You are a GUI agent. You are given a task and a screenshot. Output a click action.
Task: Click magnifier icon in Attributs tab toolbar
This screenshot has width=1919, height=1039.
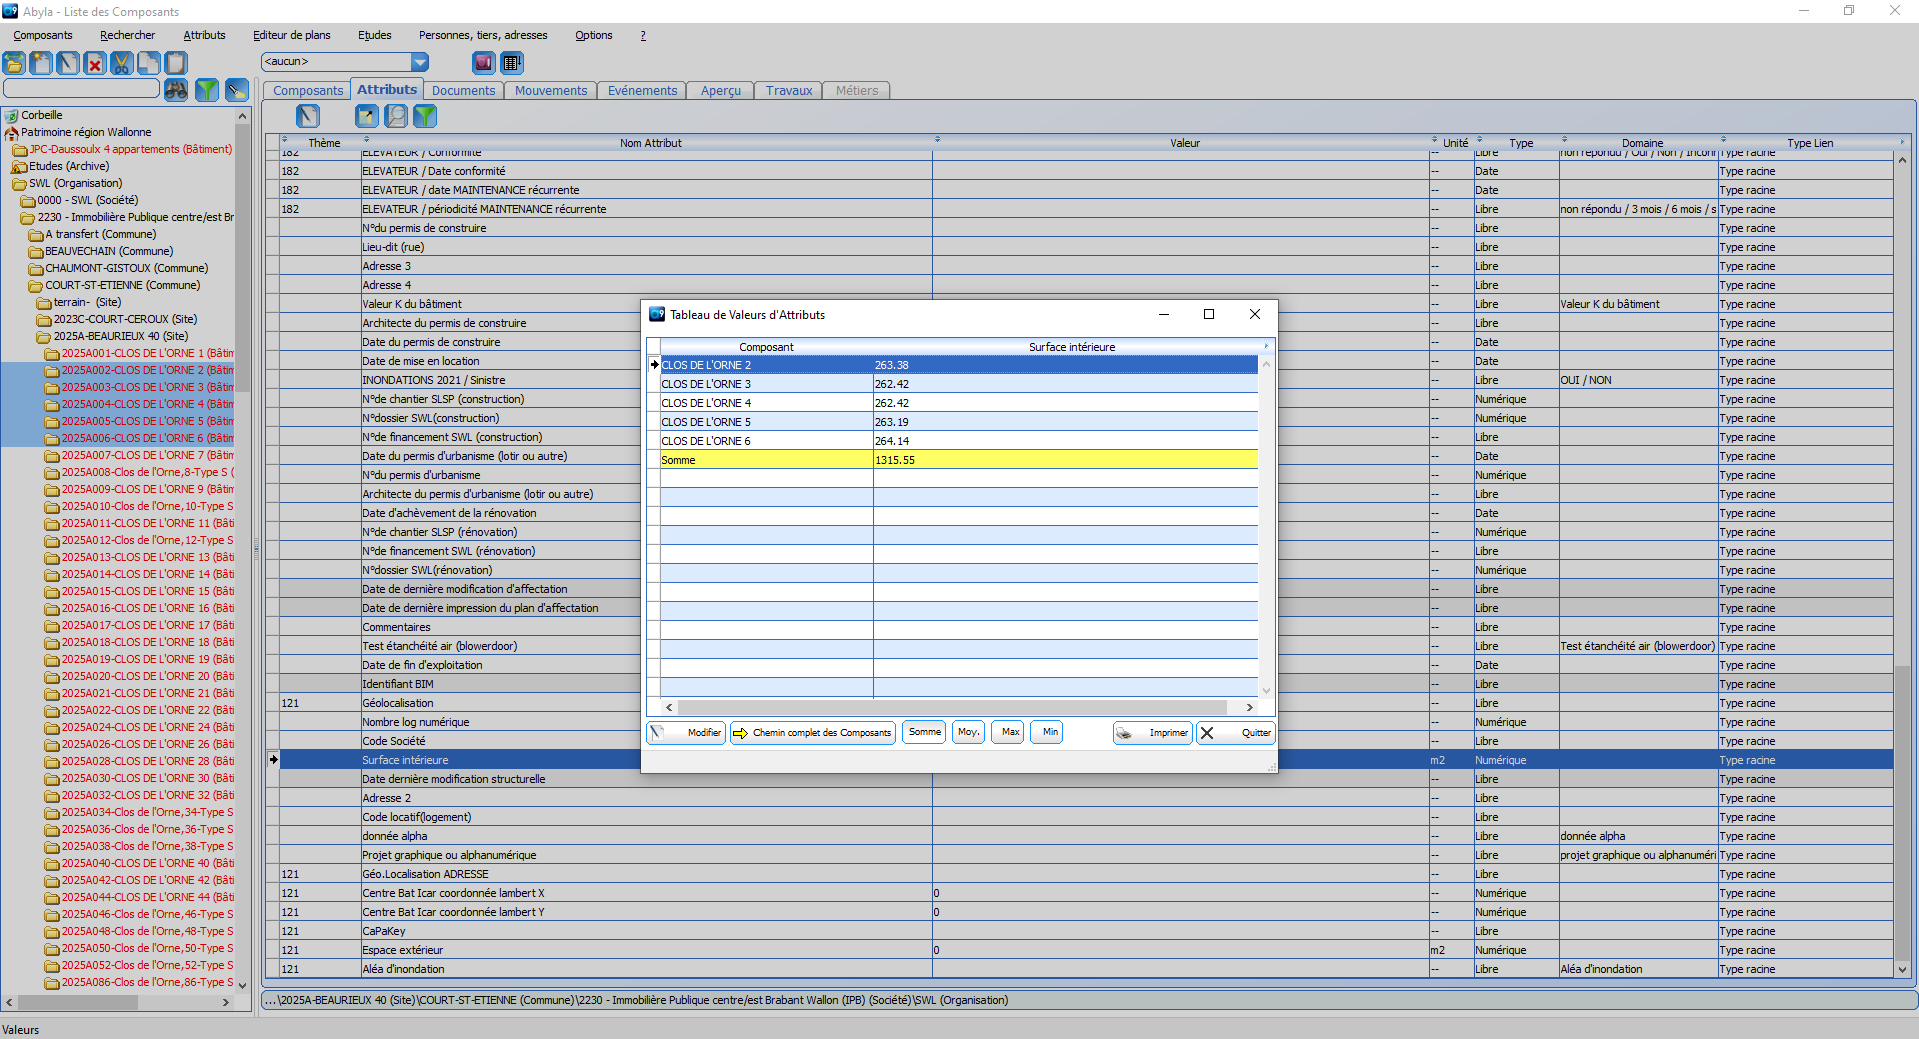pos(396,116)
